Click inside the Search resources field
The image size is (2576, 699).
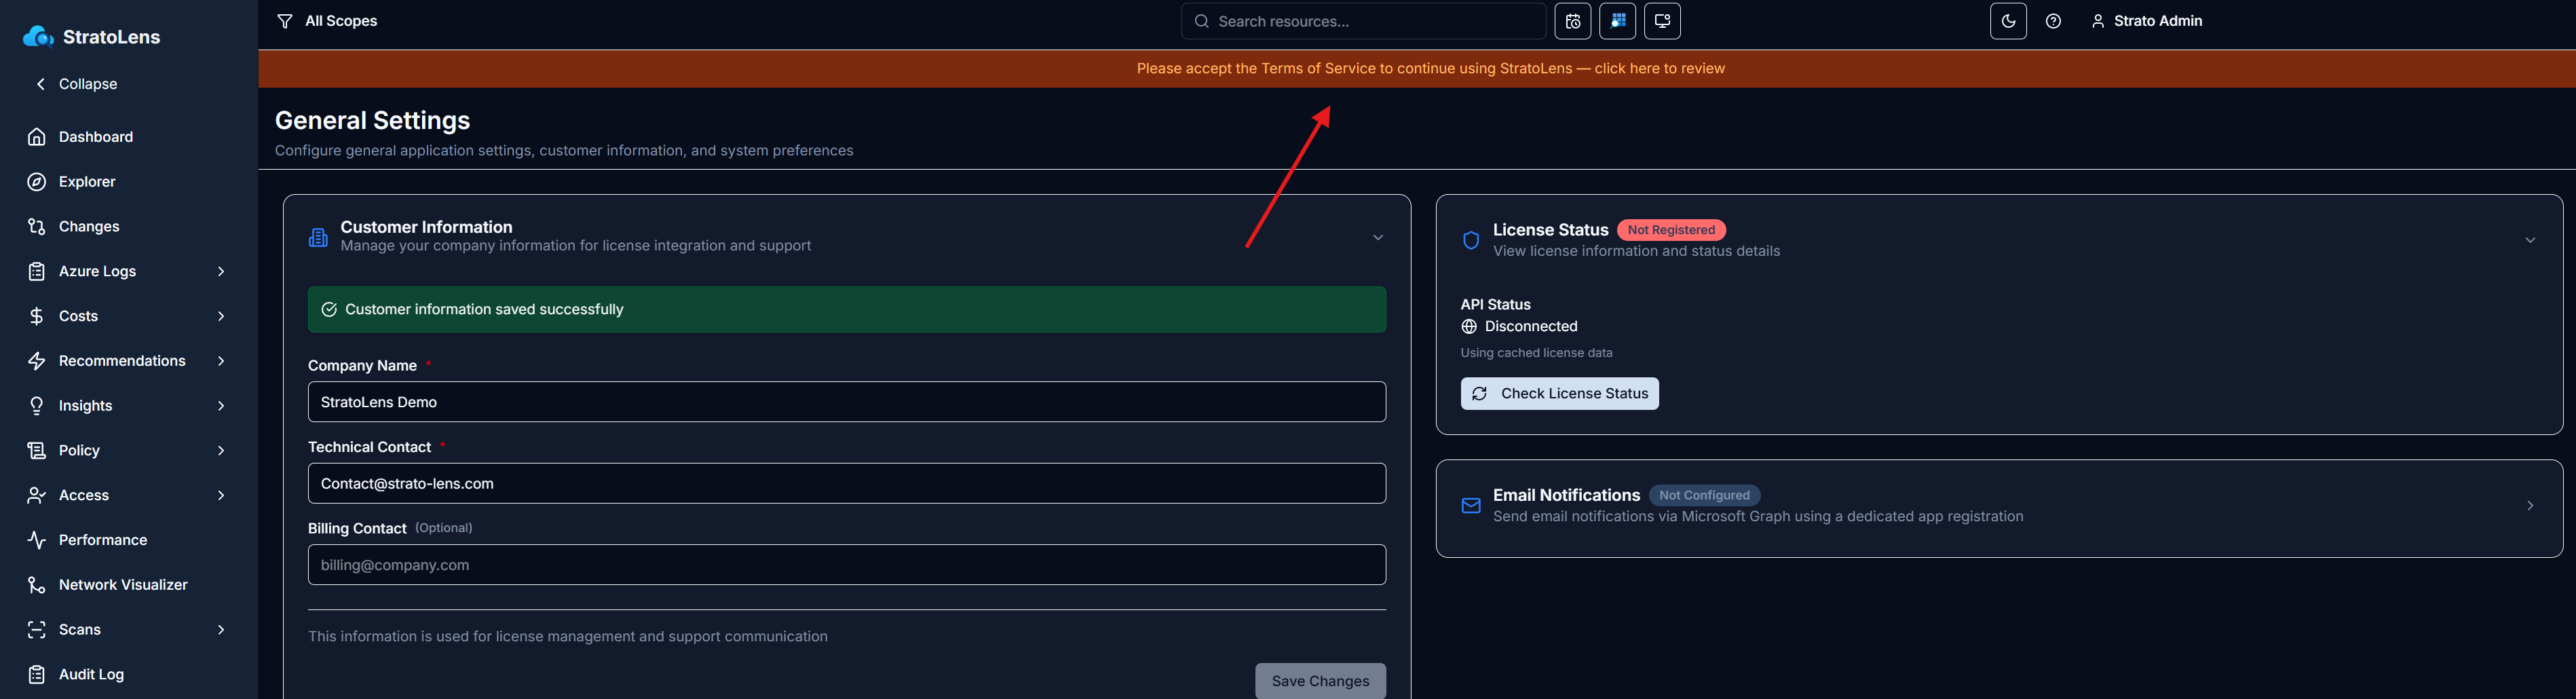tap(1363, 21)
